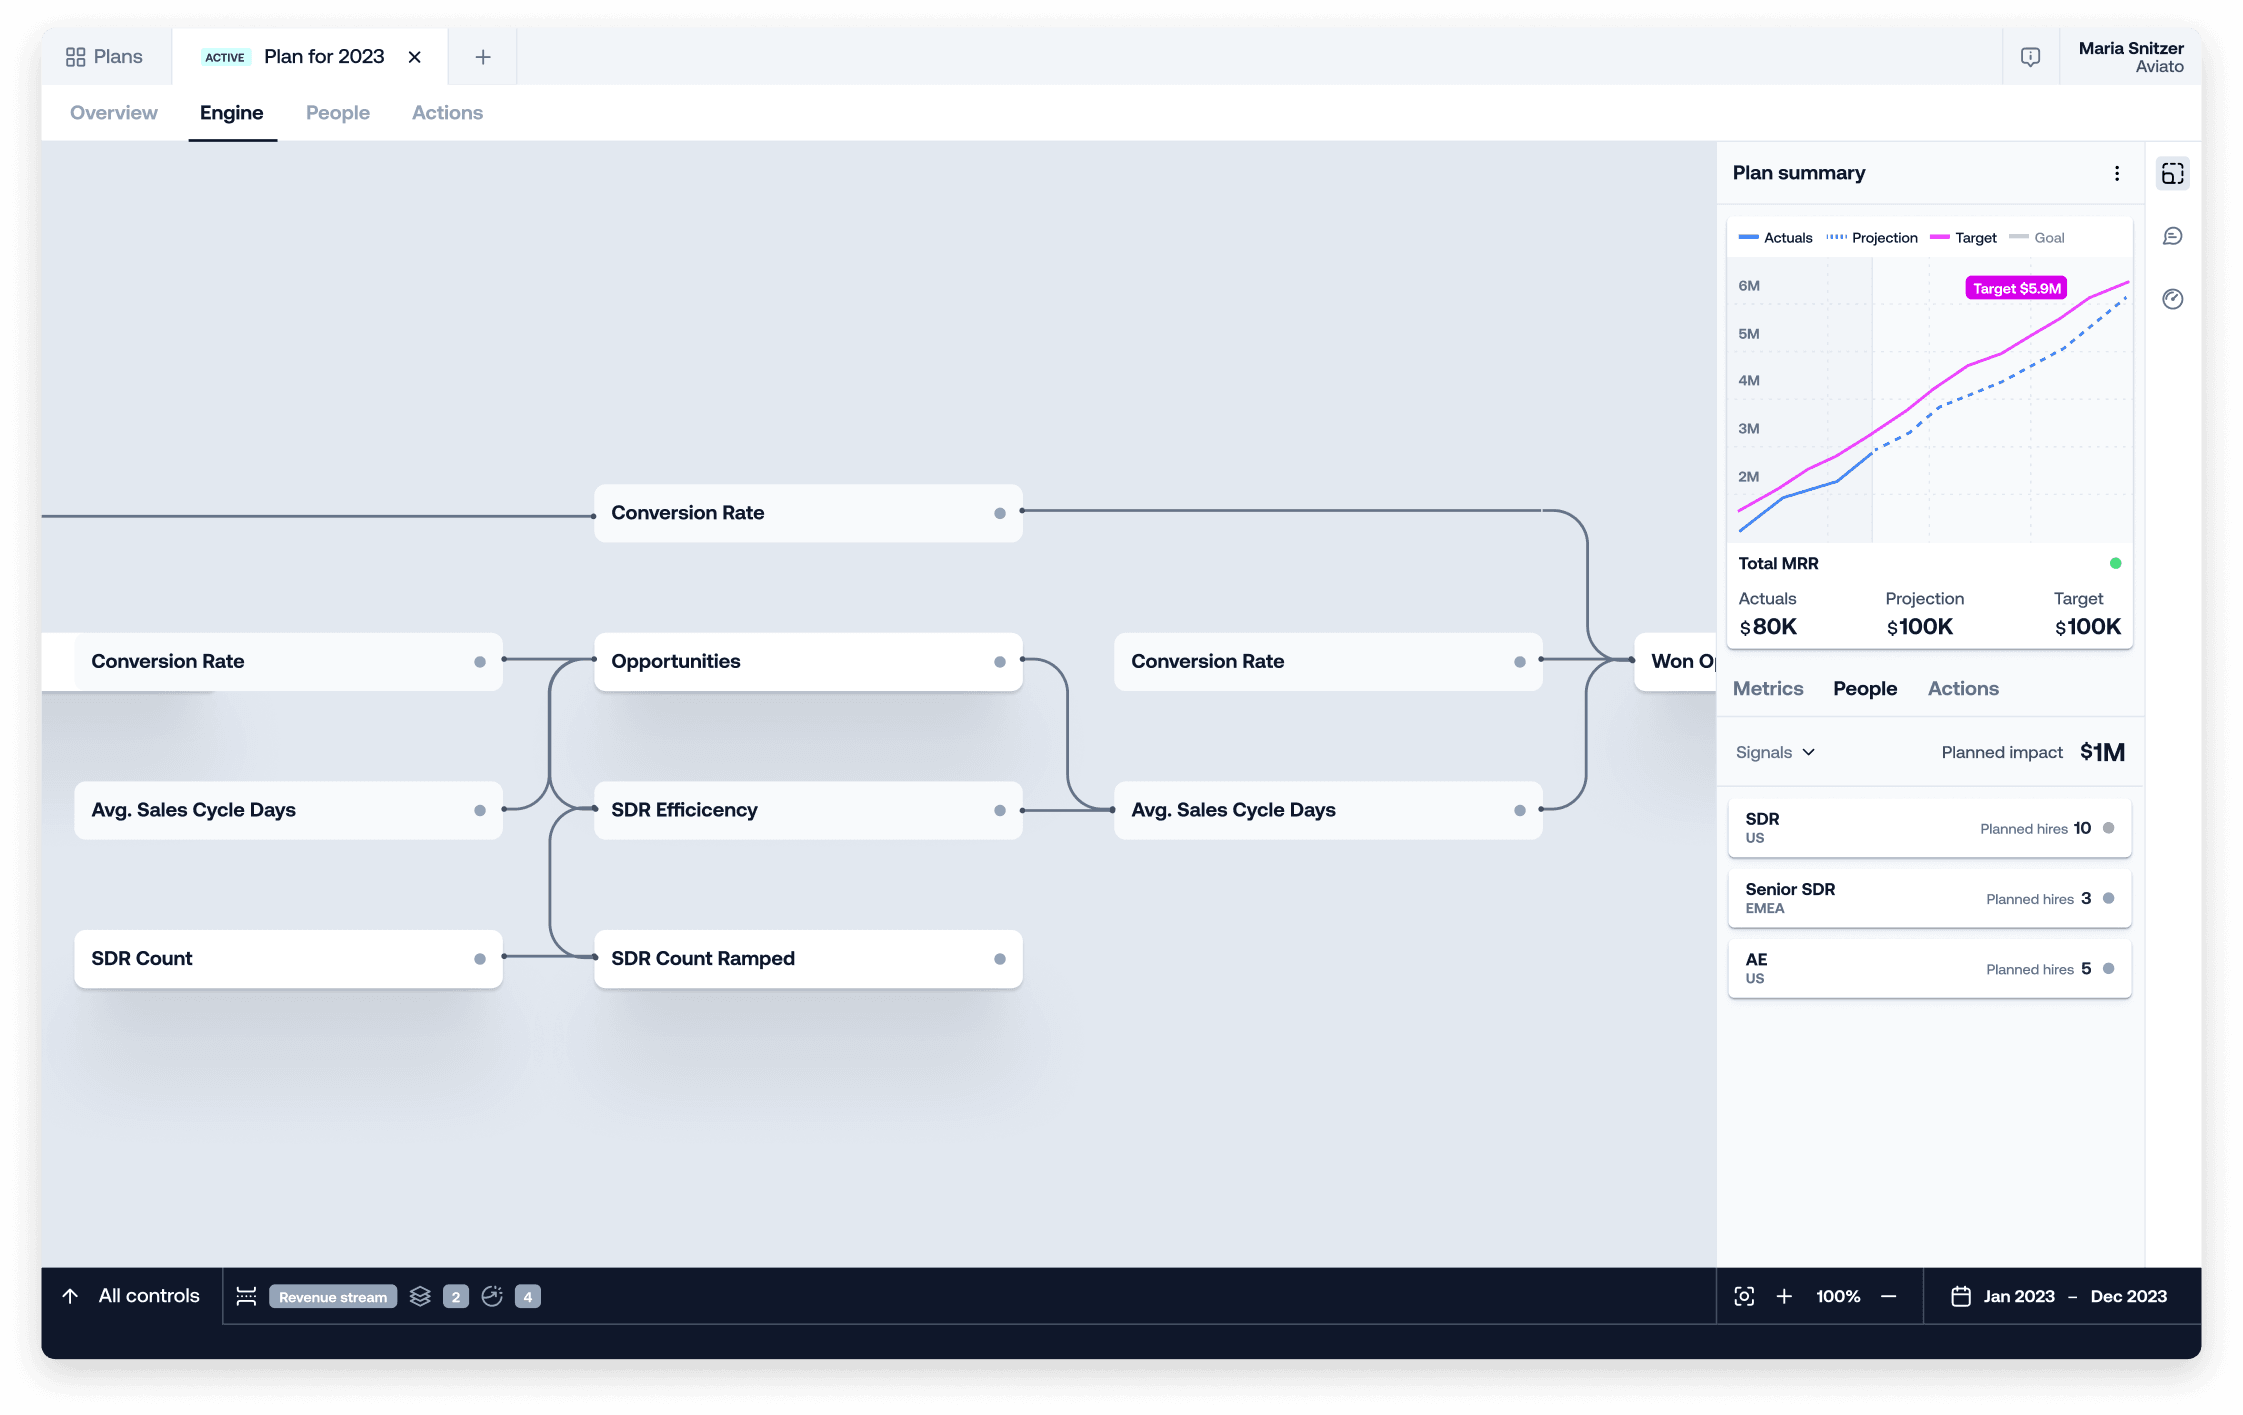Viewport: 2243px width, 1415px height.
Task: Open the comments icon in right sidebar
Action: click(2172, 236)
